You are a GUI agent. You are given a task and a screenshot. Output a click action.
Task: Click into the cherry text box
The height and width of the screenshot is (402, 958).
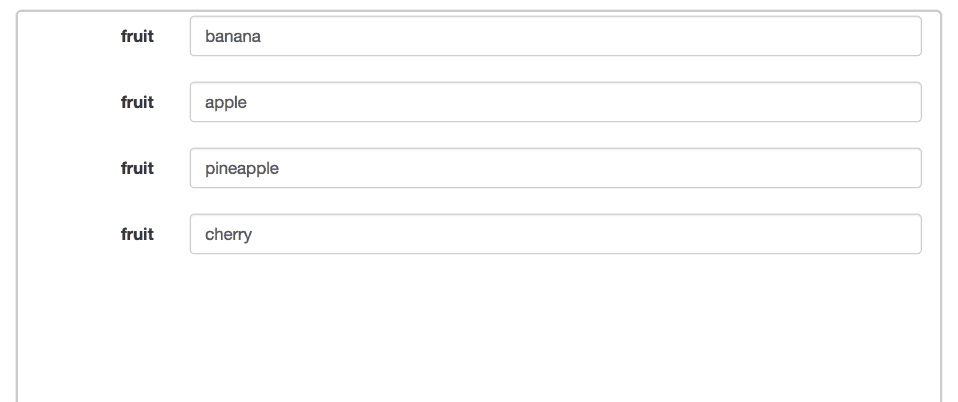point(555,234)
